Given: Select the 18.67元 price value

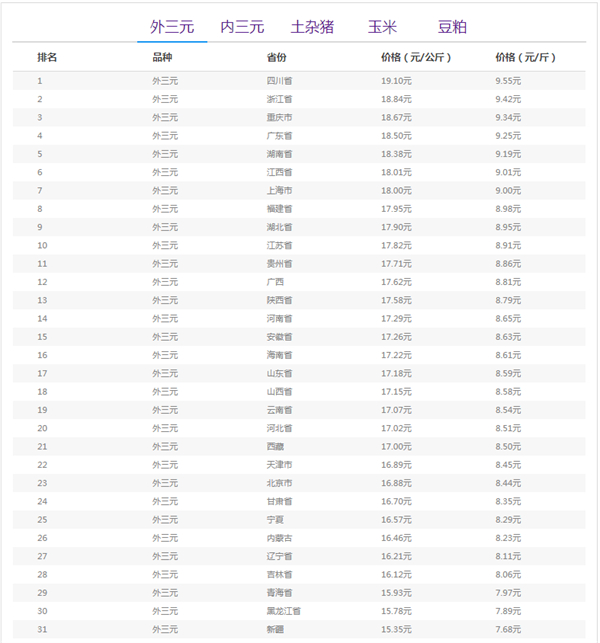Looking at the screenshot, I should click(x=396, y=117).
